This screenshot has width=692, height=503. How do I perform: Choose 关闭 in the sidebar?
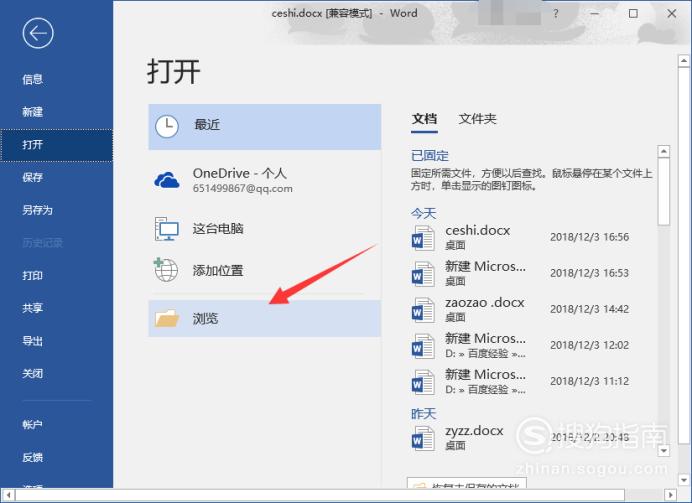pyautogui.click(x=33, y=374)
